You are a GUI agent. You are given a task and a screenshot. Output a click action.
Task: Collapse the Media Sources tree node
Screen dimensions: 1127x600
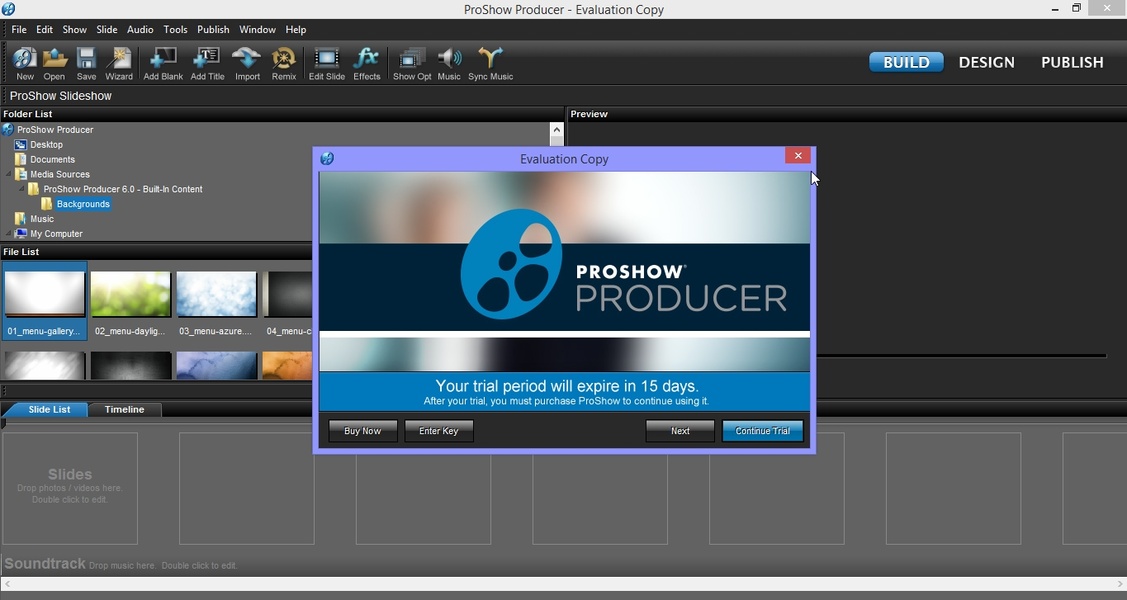[9, 174]
